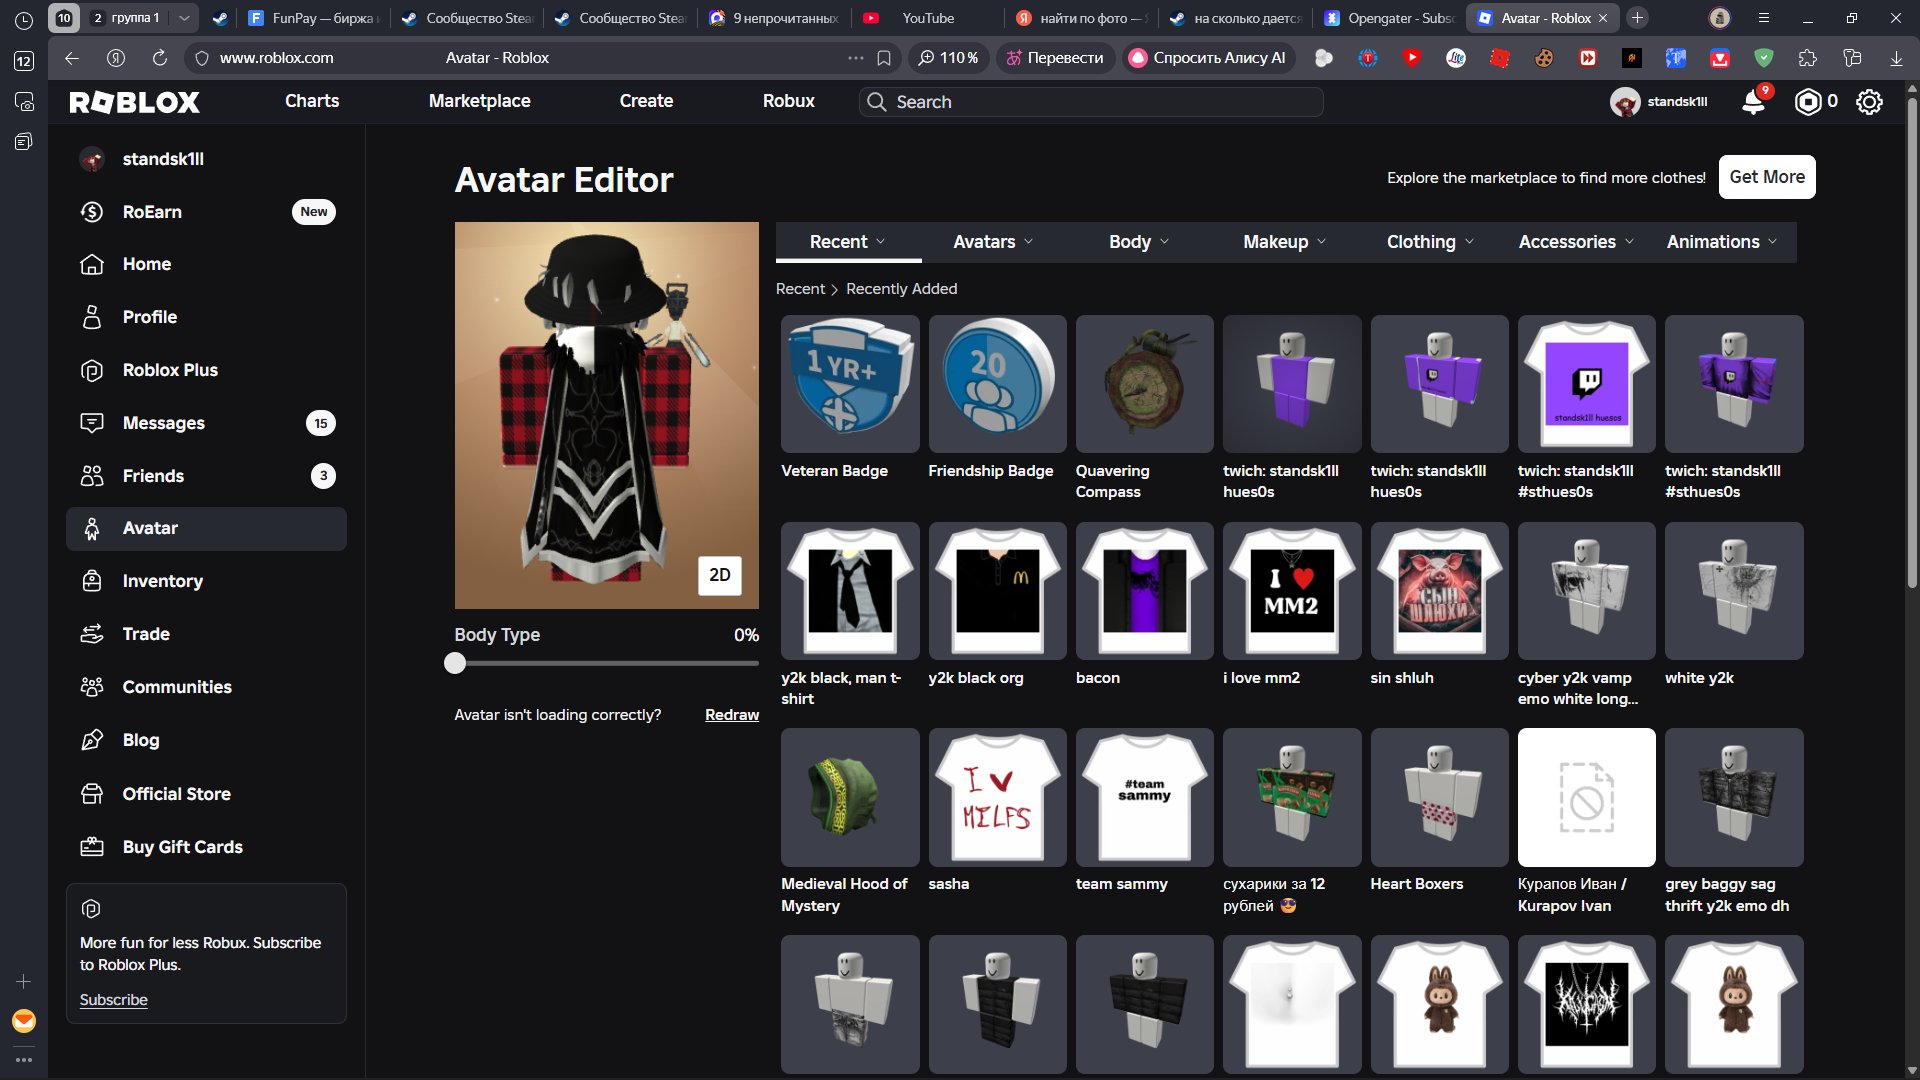
Task: Toggle the avatar preview to 2D
Action: 720,575
